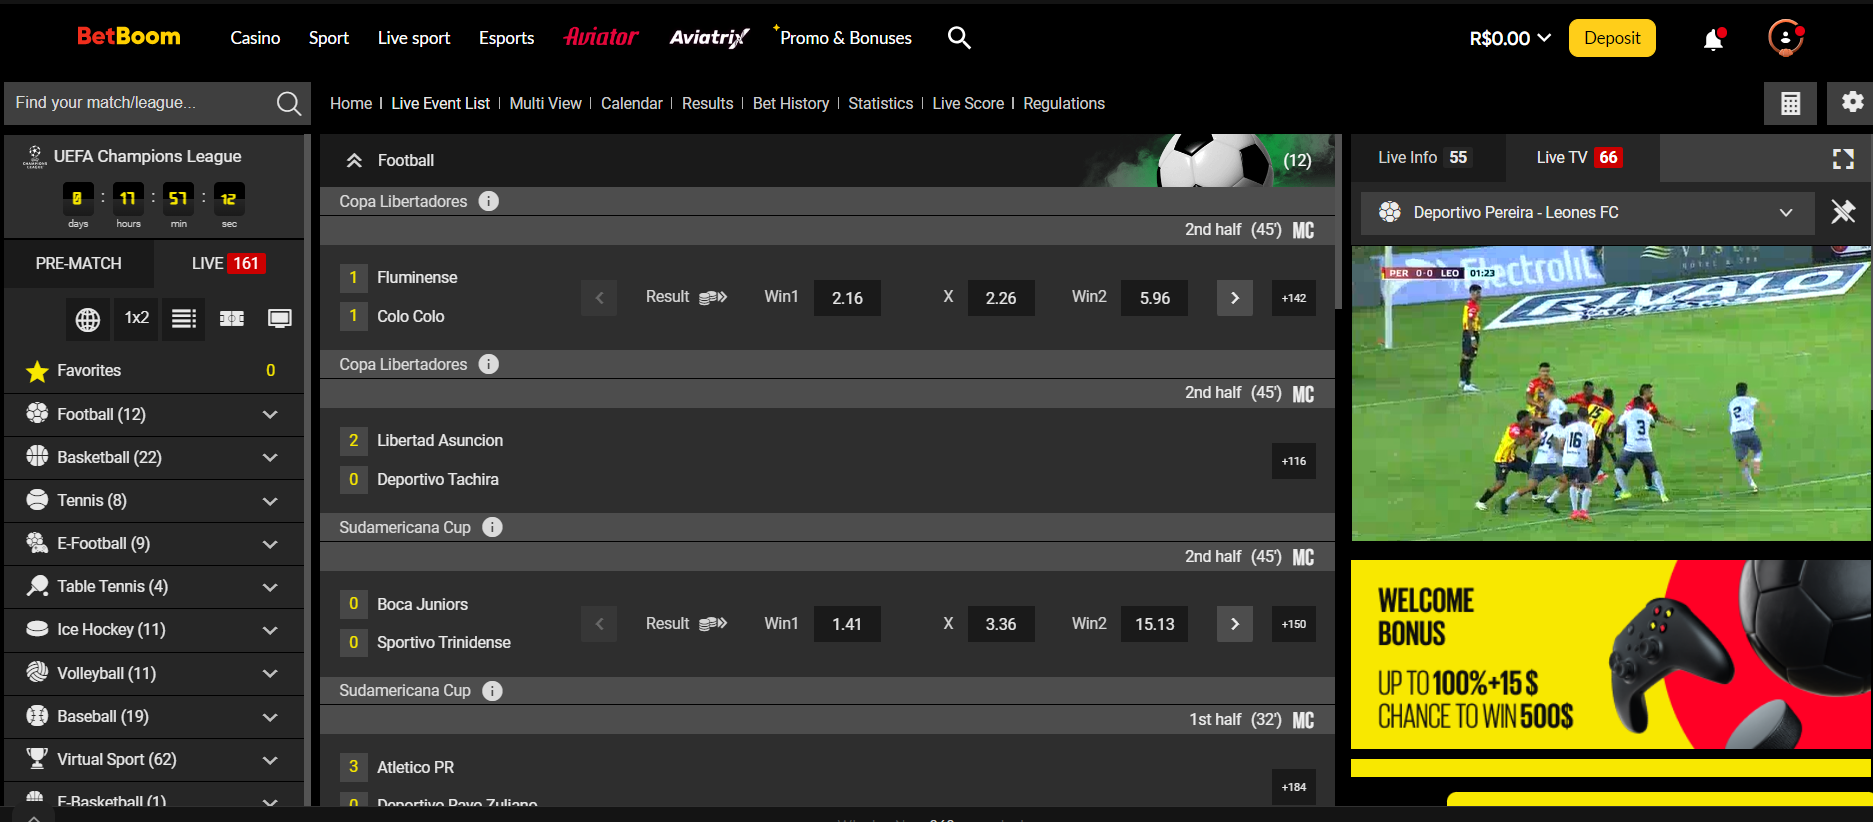The width and height of the screenshot is (1873, 822).
Task: Select the list view mode icon
Action: point(184,319)
